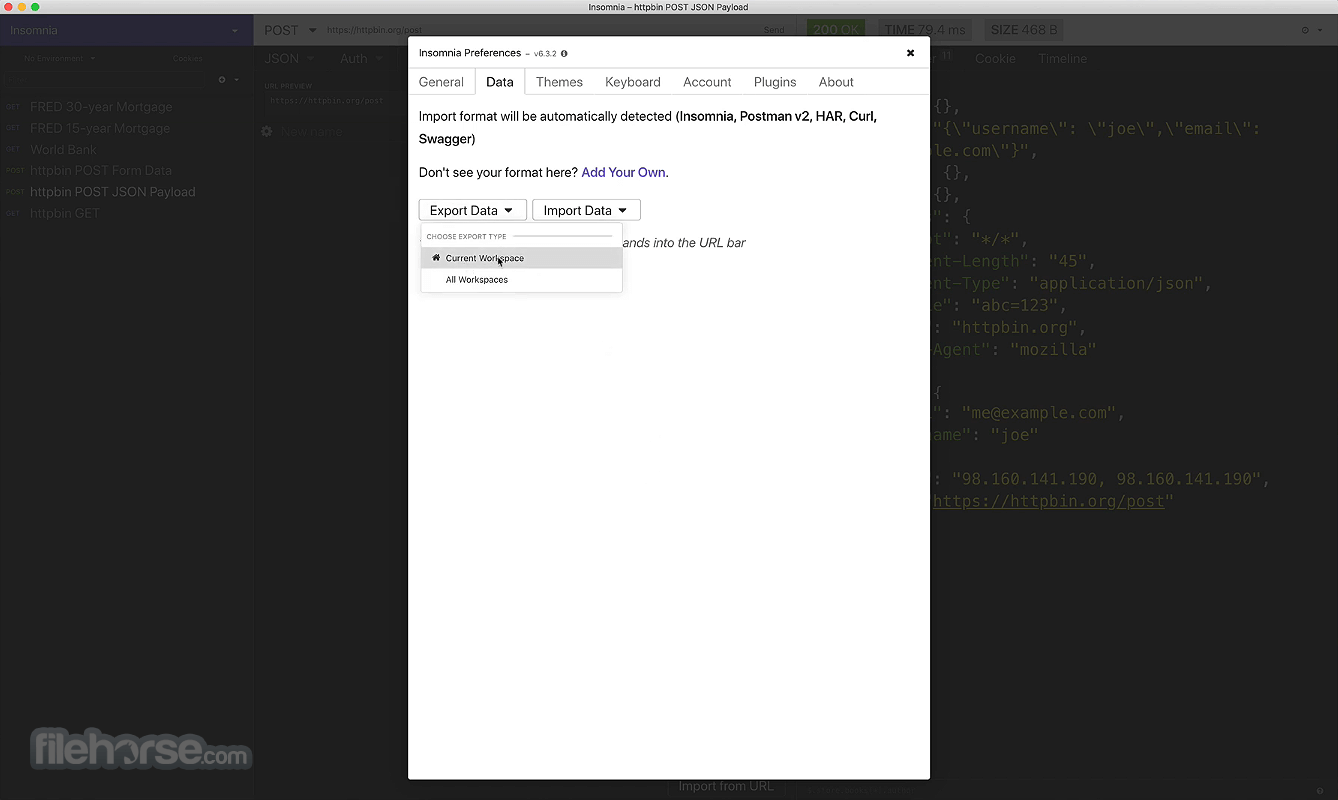Select the FRED 15-year Mortgage request
Screen dimensions: 1338x800
pyautogui.click(x=126, y=128)
